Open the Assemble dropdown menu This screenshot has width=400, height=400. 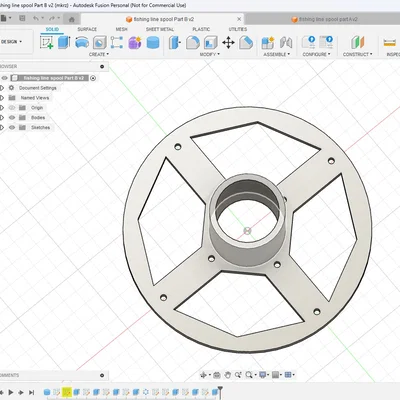[277, 54]
